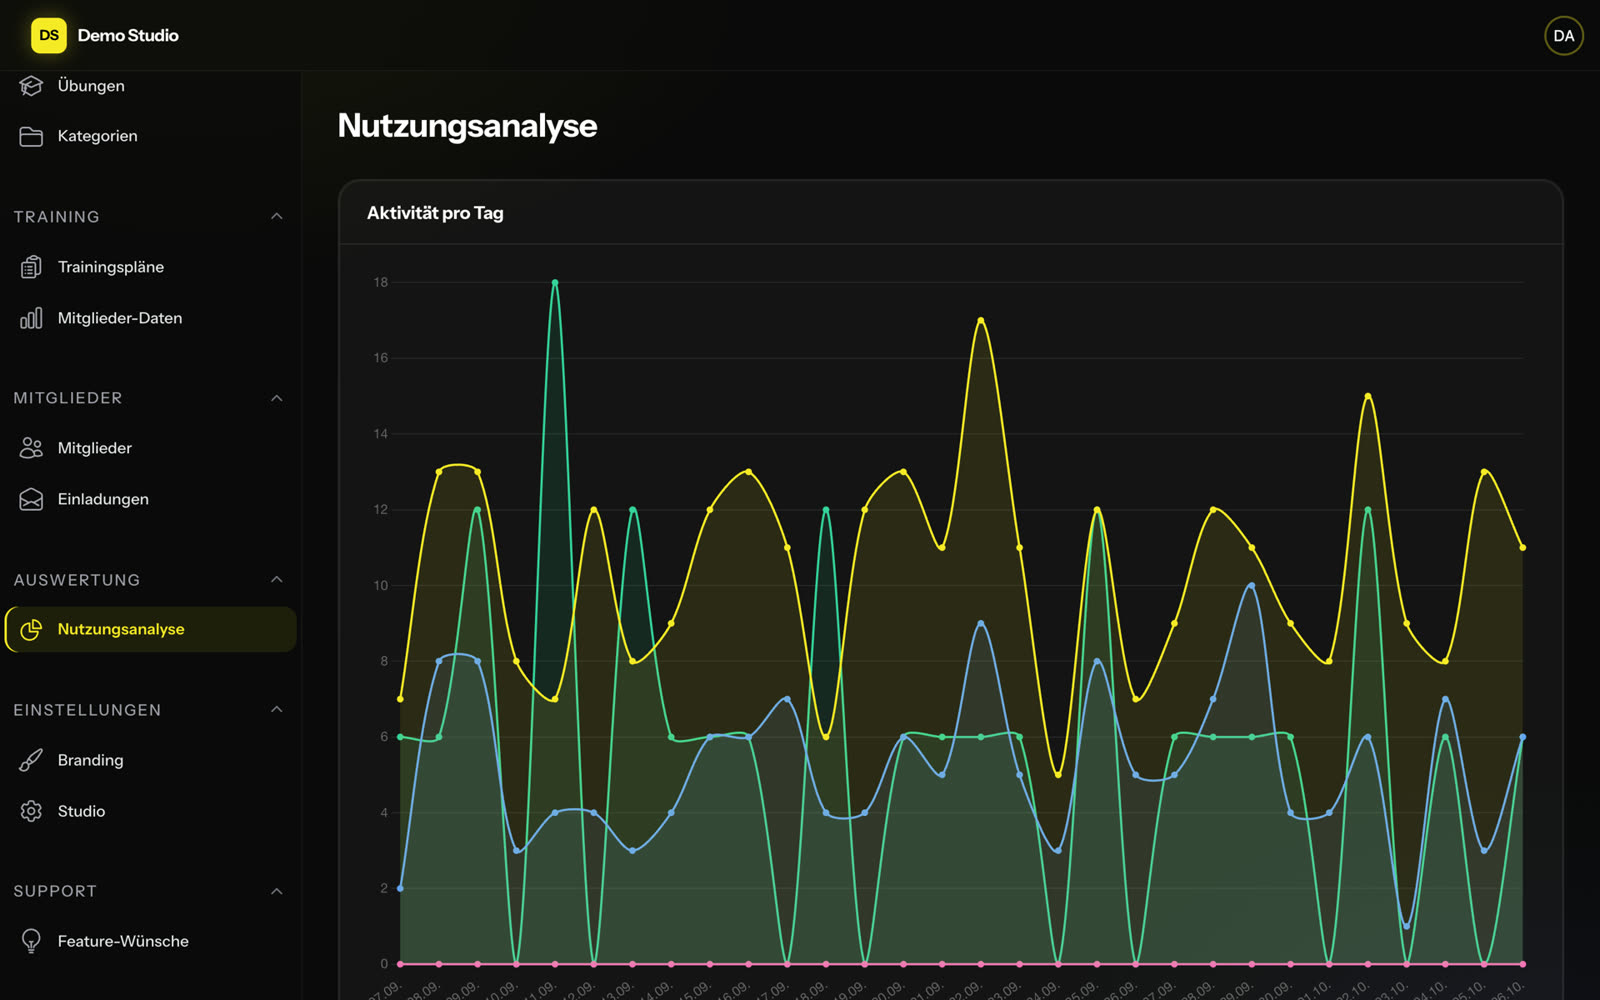Collapse the Einstellungen section
1600x1000 pixels.
coord(277,710)
